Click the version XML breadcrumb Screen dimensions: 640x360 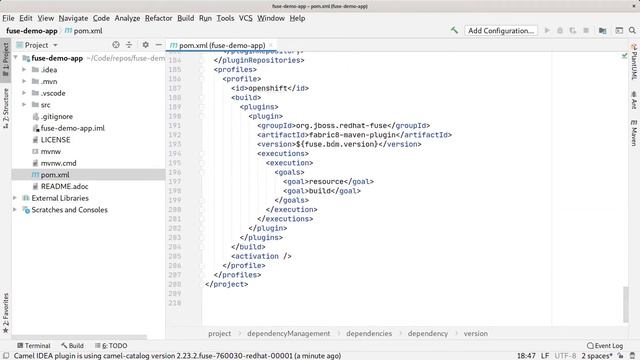pos(476,333)
